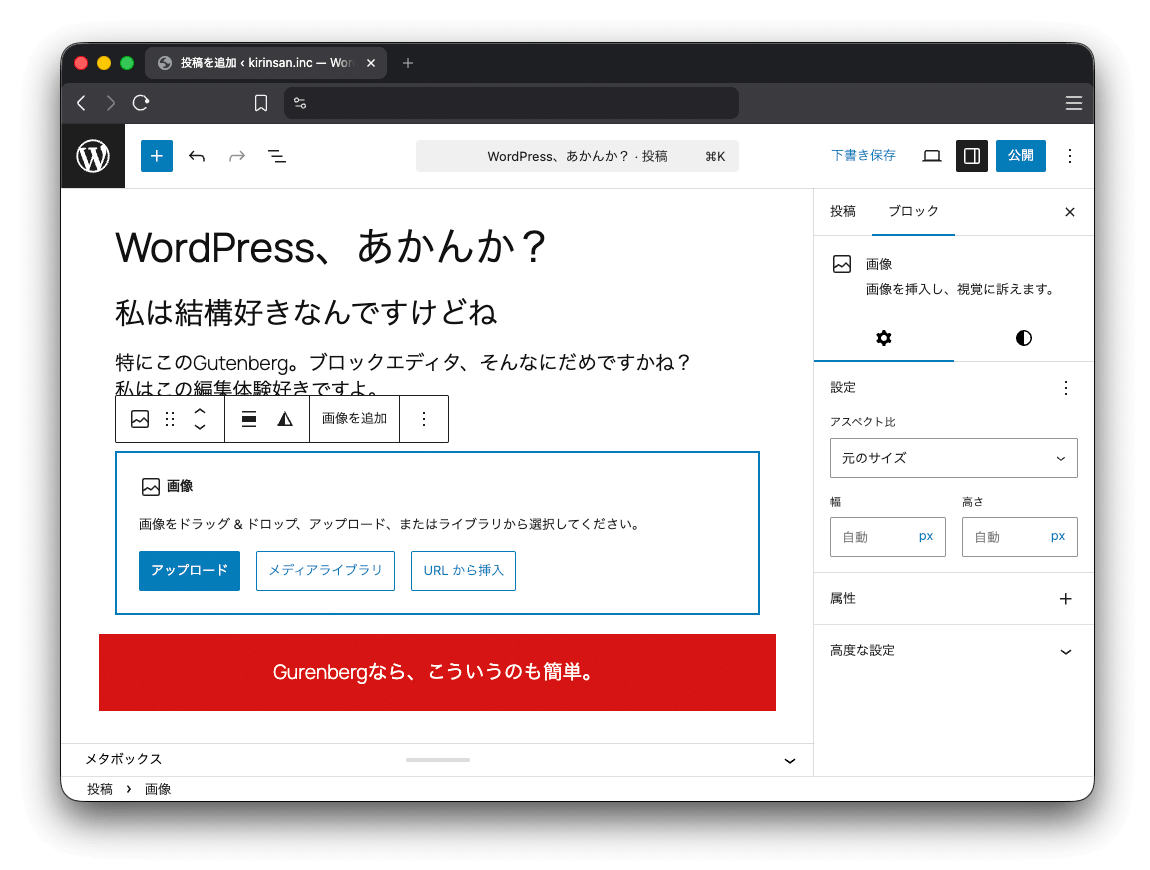The height and width of the screenshot is (870, 1150).
Task: Click the browser bookmark icon
Action: tap(260, 103)
